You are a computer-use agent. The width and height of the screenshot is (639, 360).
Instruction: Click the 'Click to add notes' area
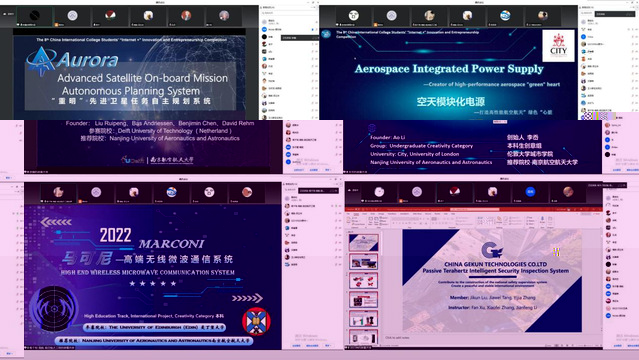[397, 338]
